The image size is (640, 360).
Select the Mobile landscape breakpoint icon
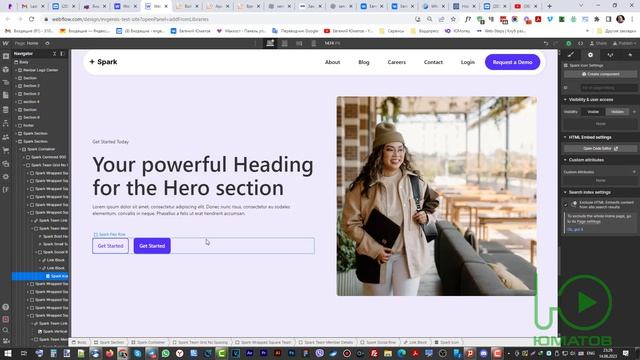[299, 43]
